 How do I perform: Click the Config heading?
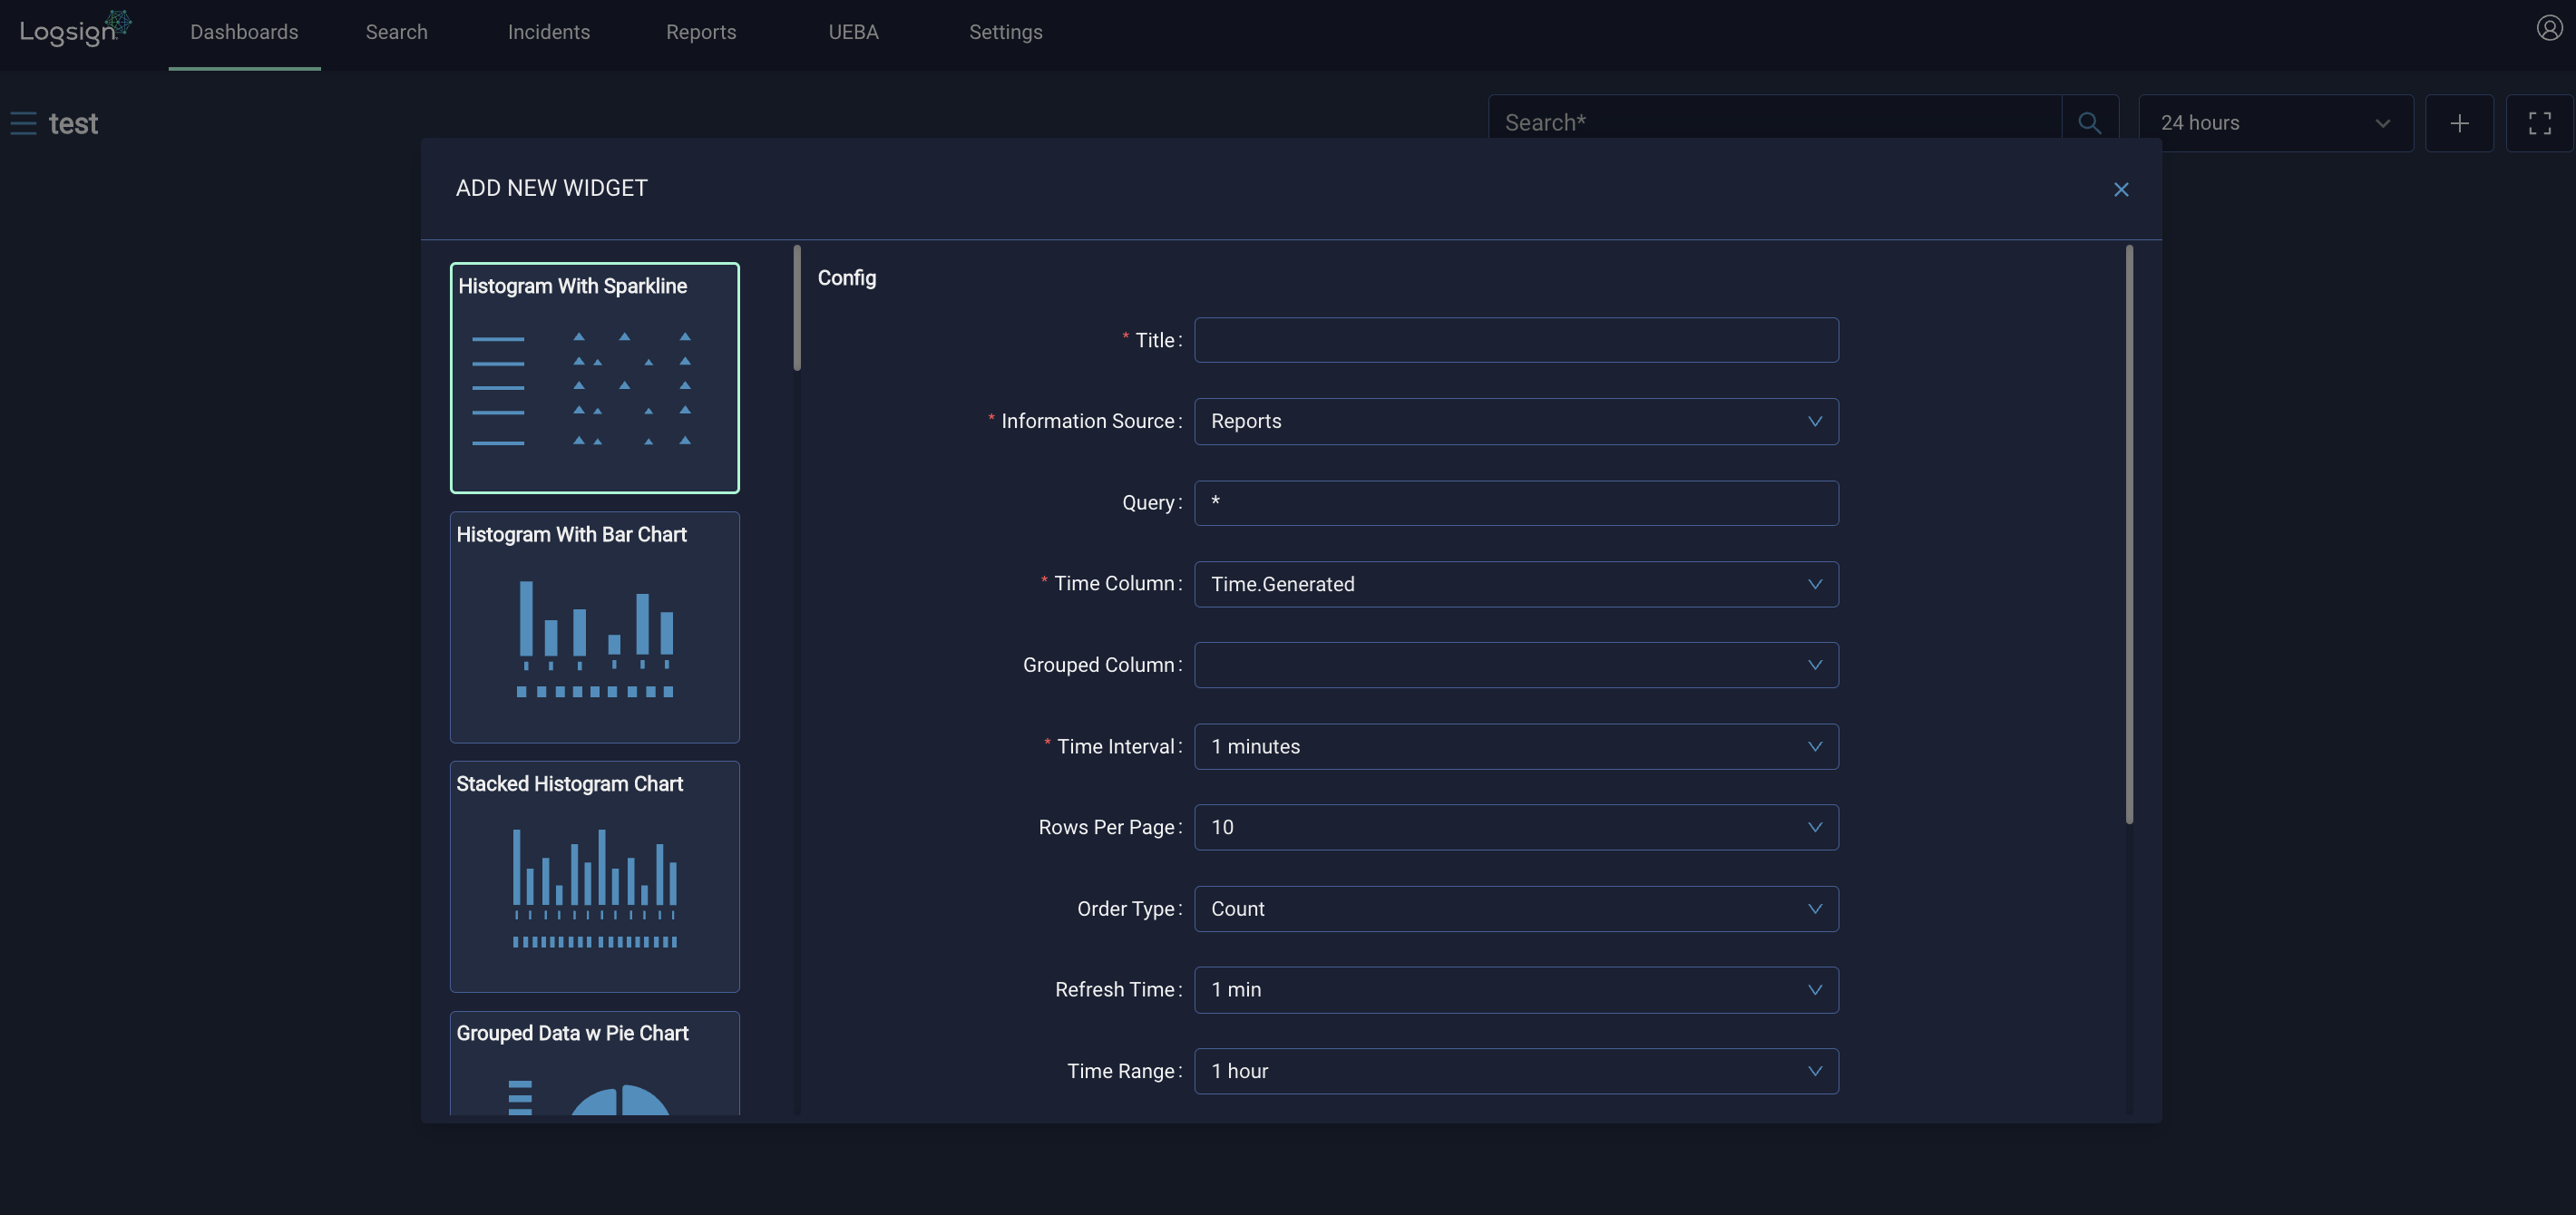(846, 278)
